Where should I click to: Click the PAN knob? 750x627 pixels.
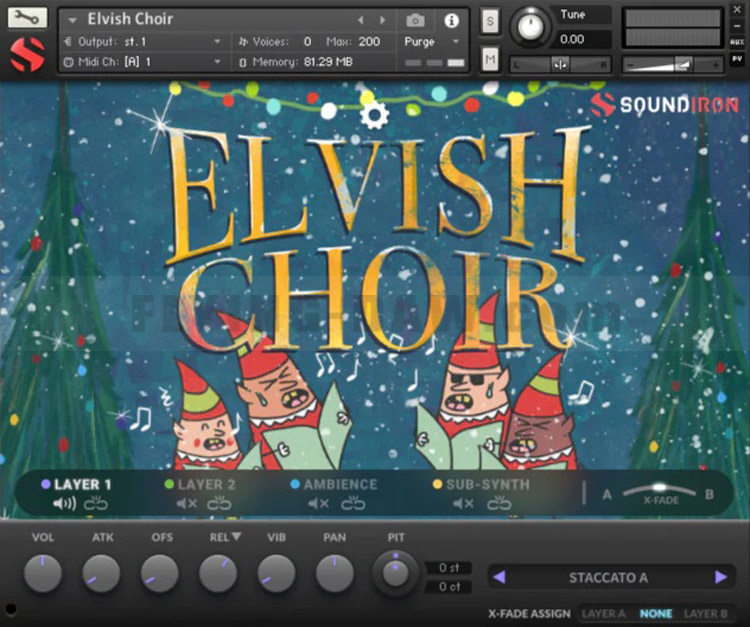[335, 573]
